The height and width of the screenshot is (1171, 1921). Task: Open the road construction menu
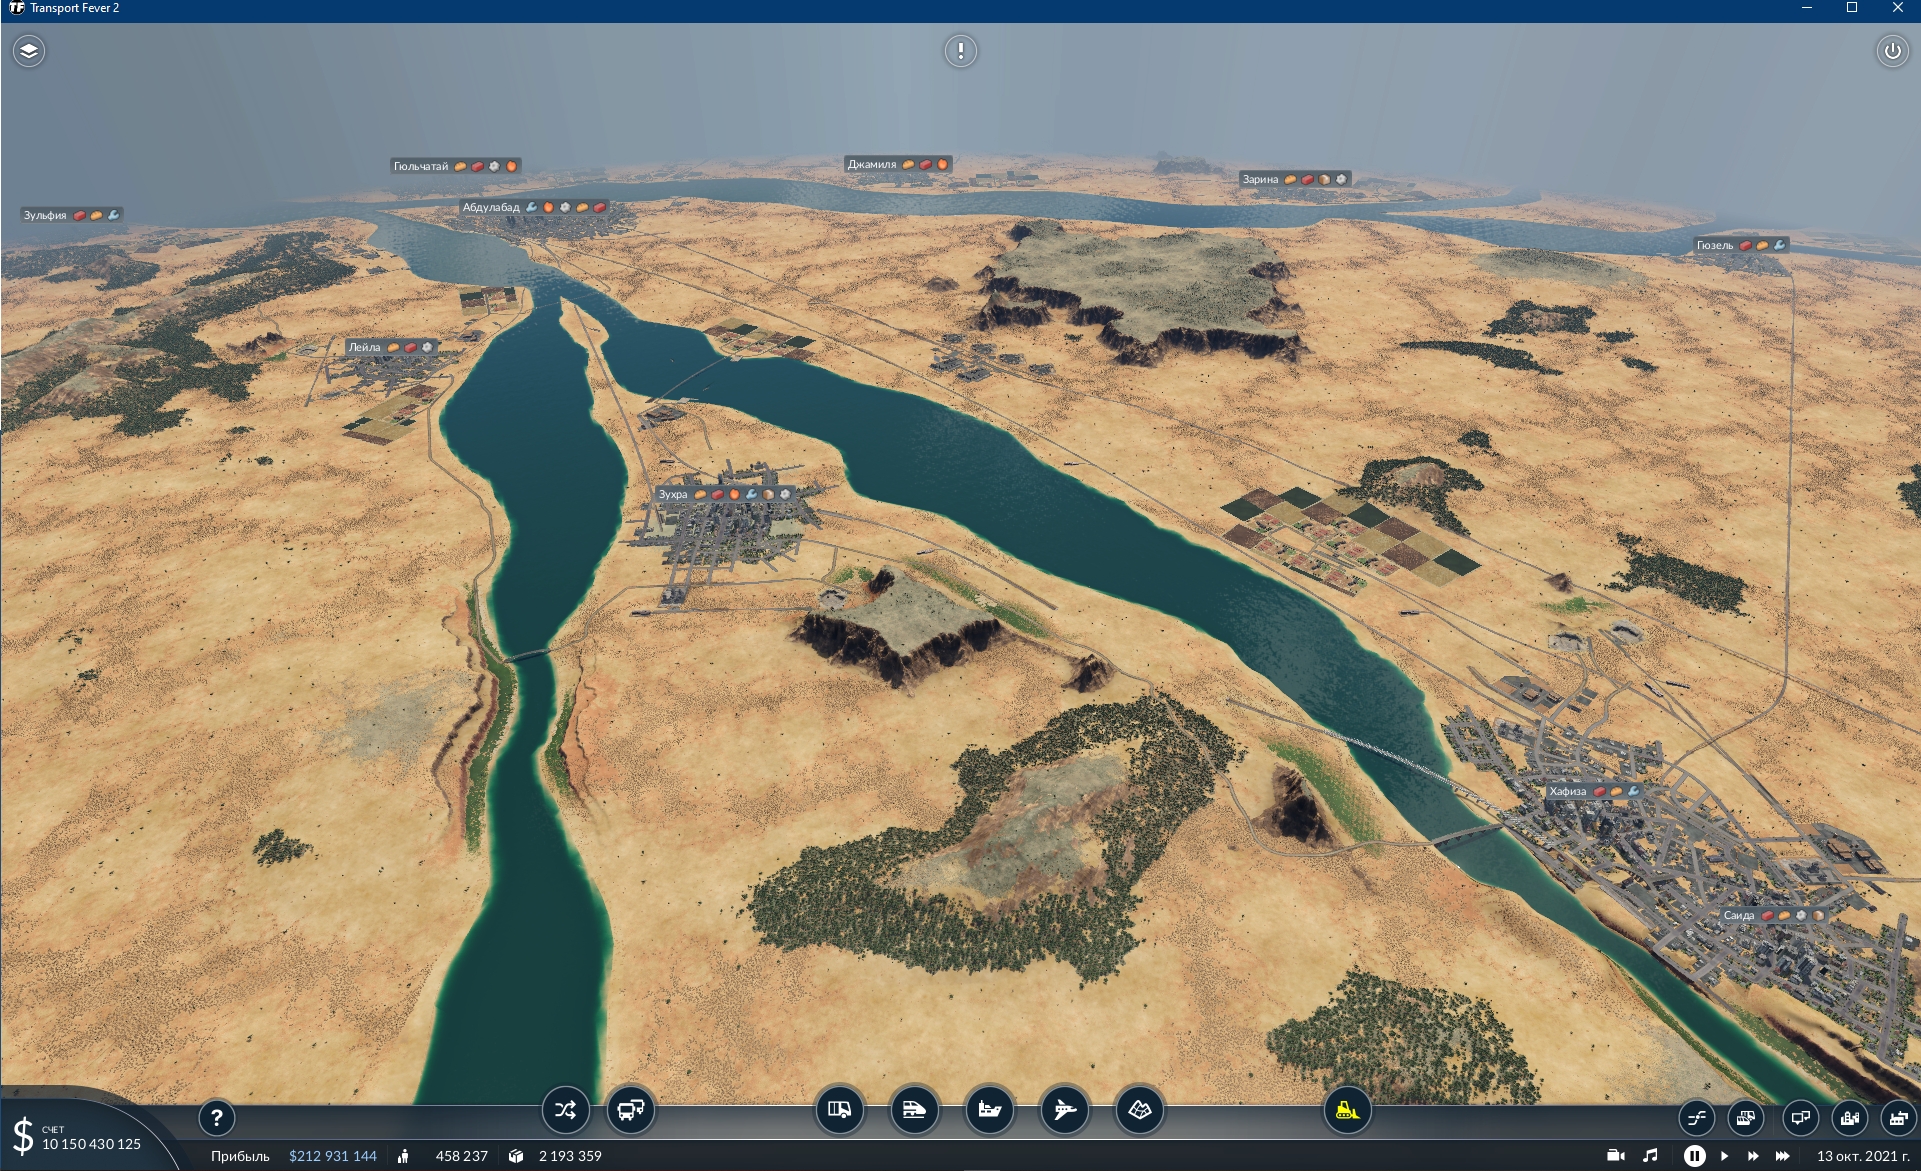[x=840, y=1110]
